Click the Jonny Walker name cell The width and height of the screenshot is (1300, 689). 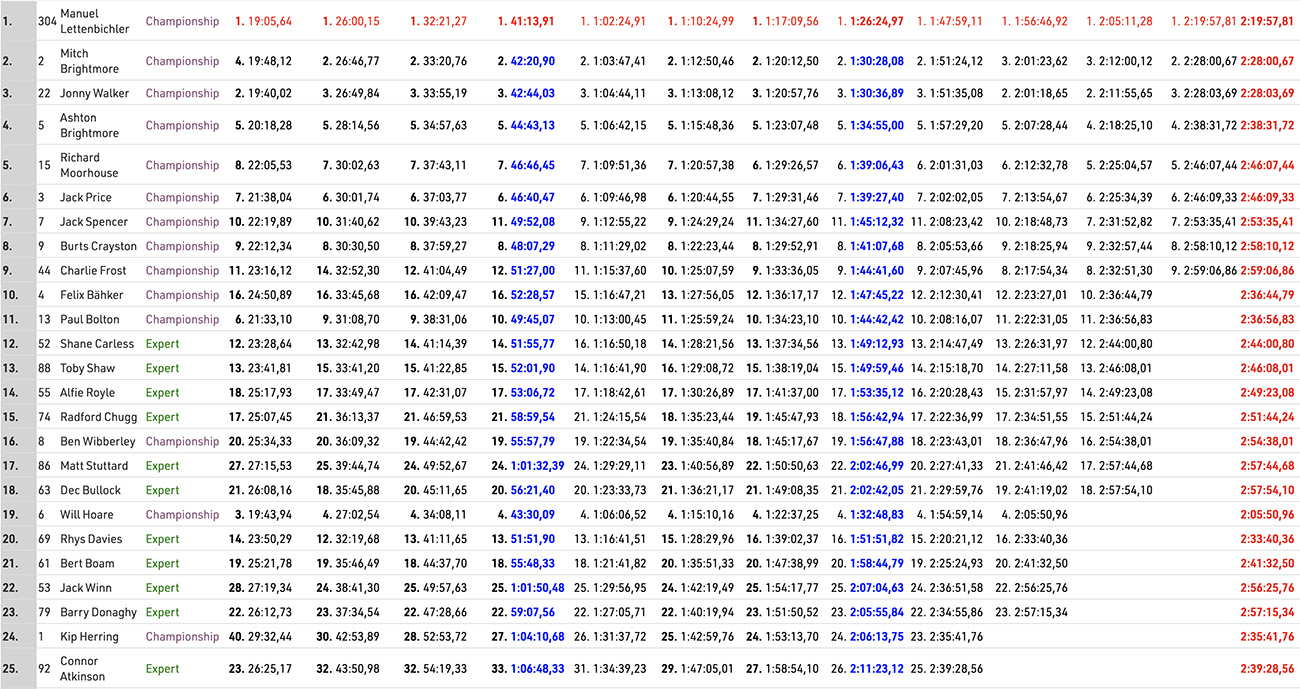pos(94,93)
